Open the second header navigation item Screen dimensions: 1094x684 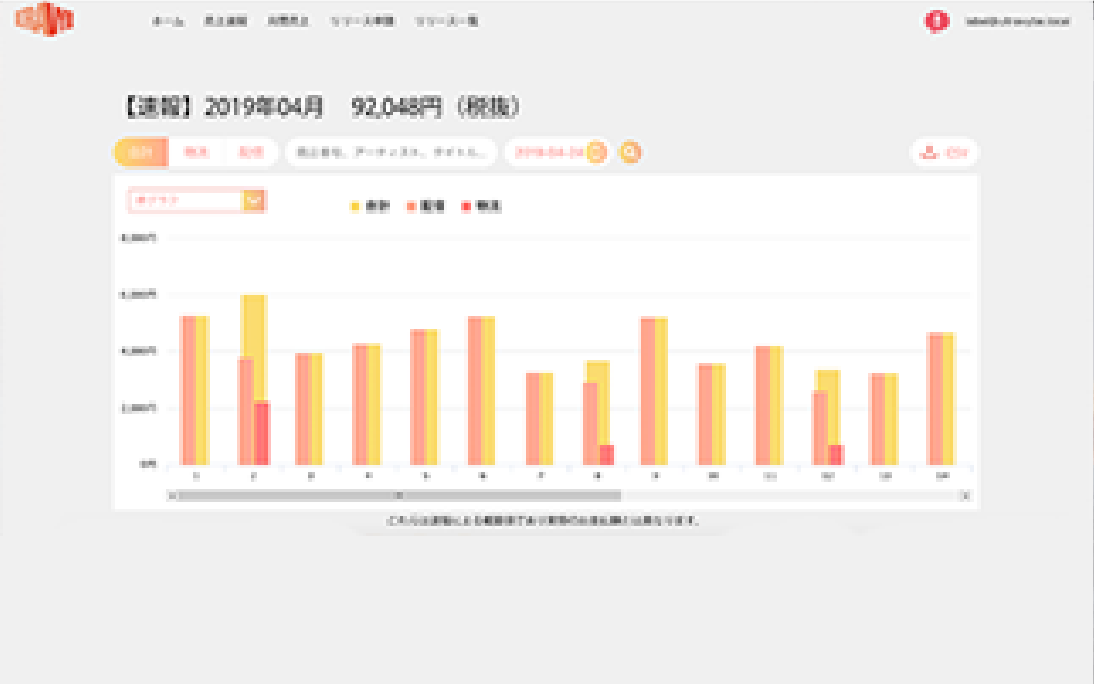[225, 21]
